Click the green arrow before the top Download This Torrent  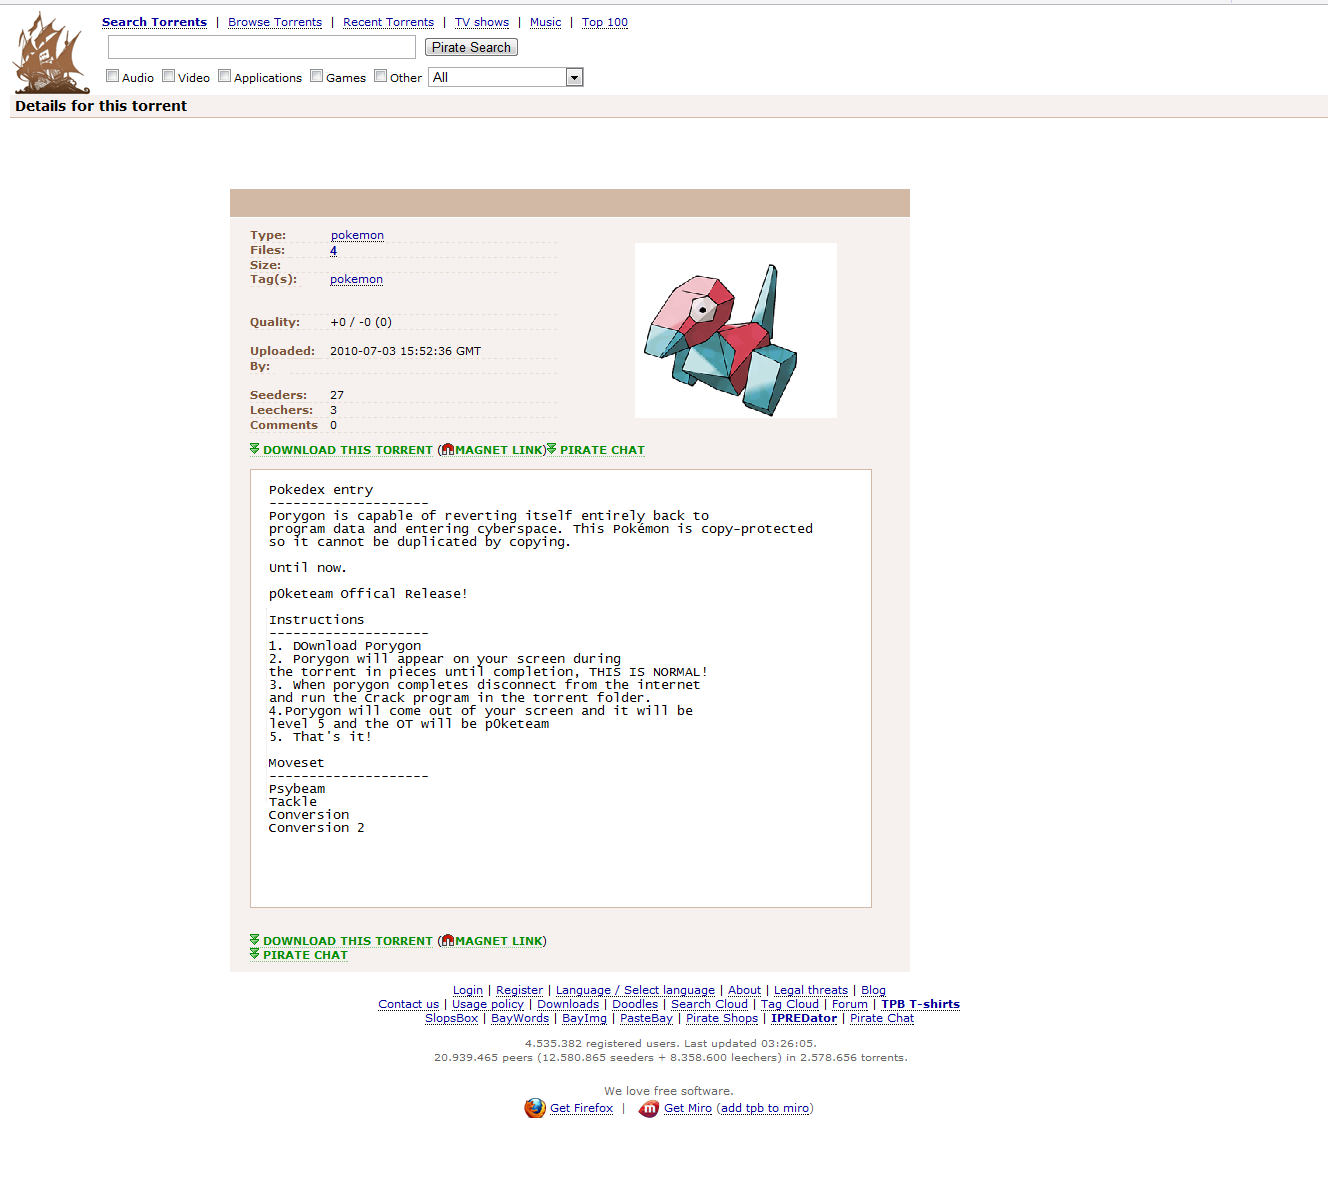tap(255, 449)
